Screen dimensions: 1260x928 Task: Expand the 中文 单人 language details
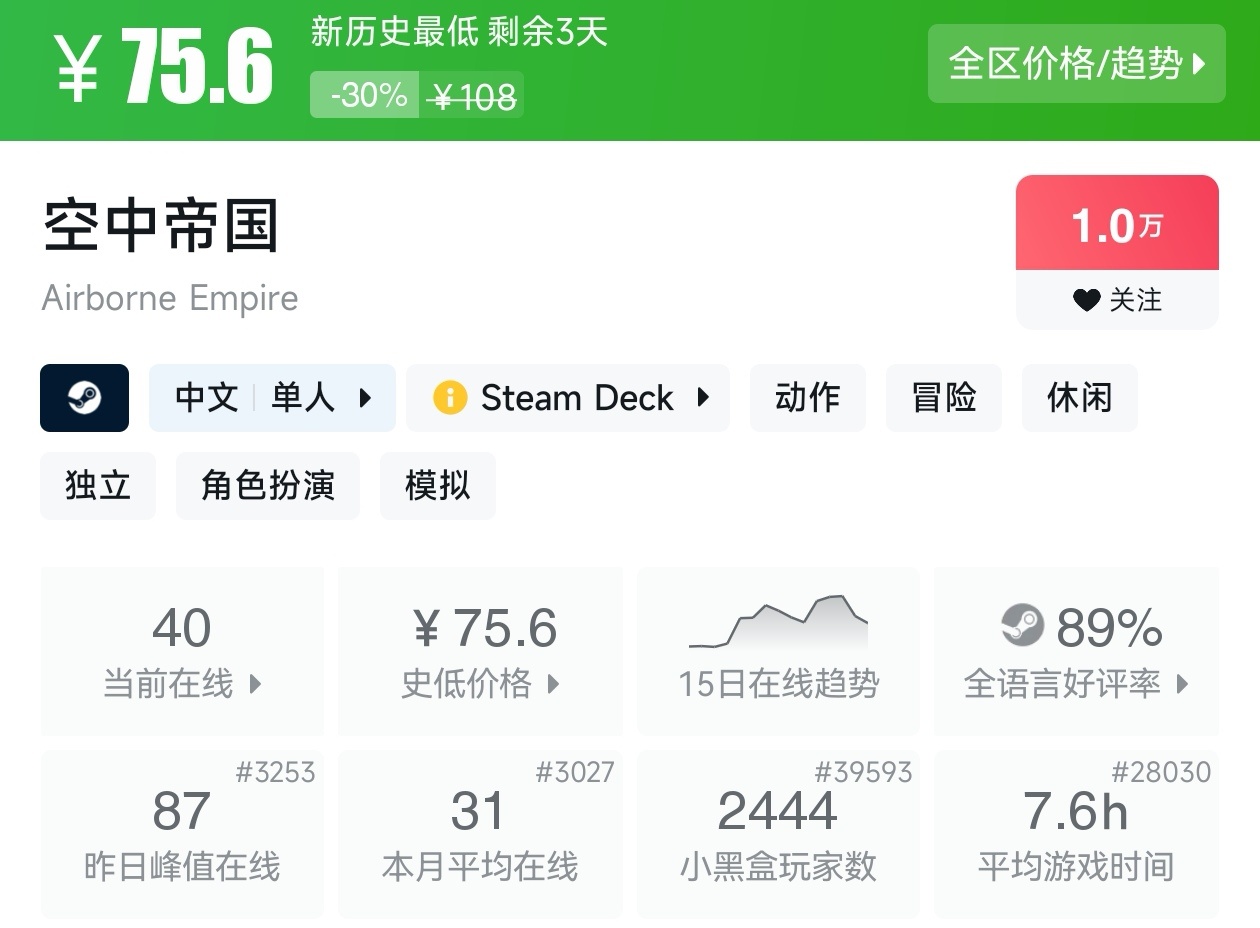272,398
